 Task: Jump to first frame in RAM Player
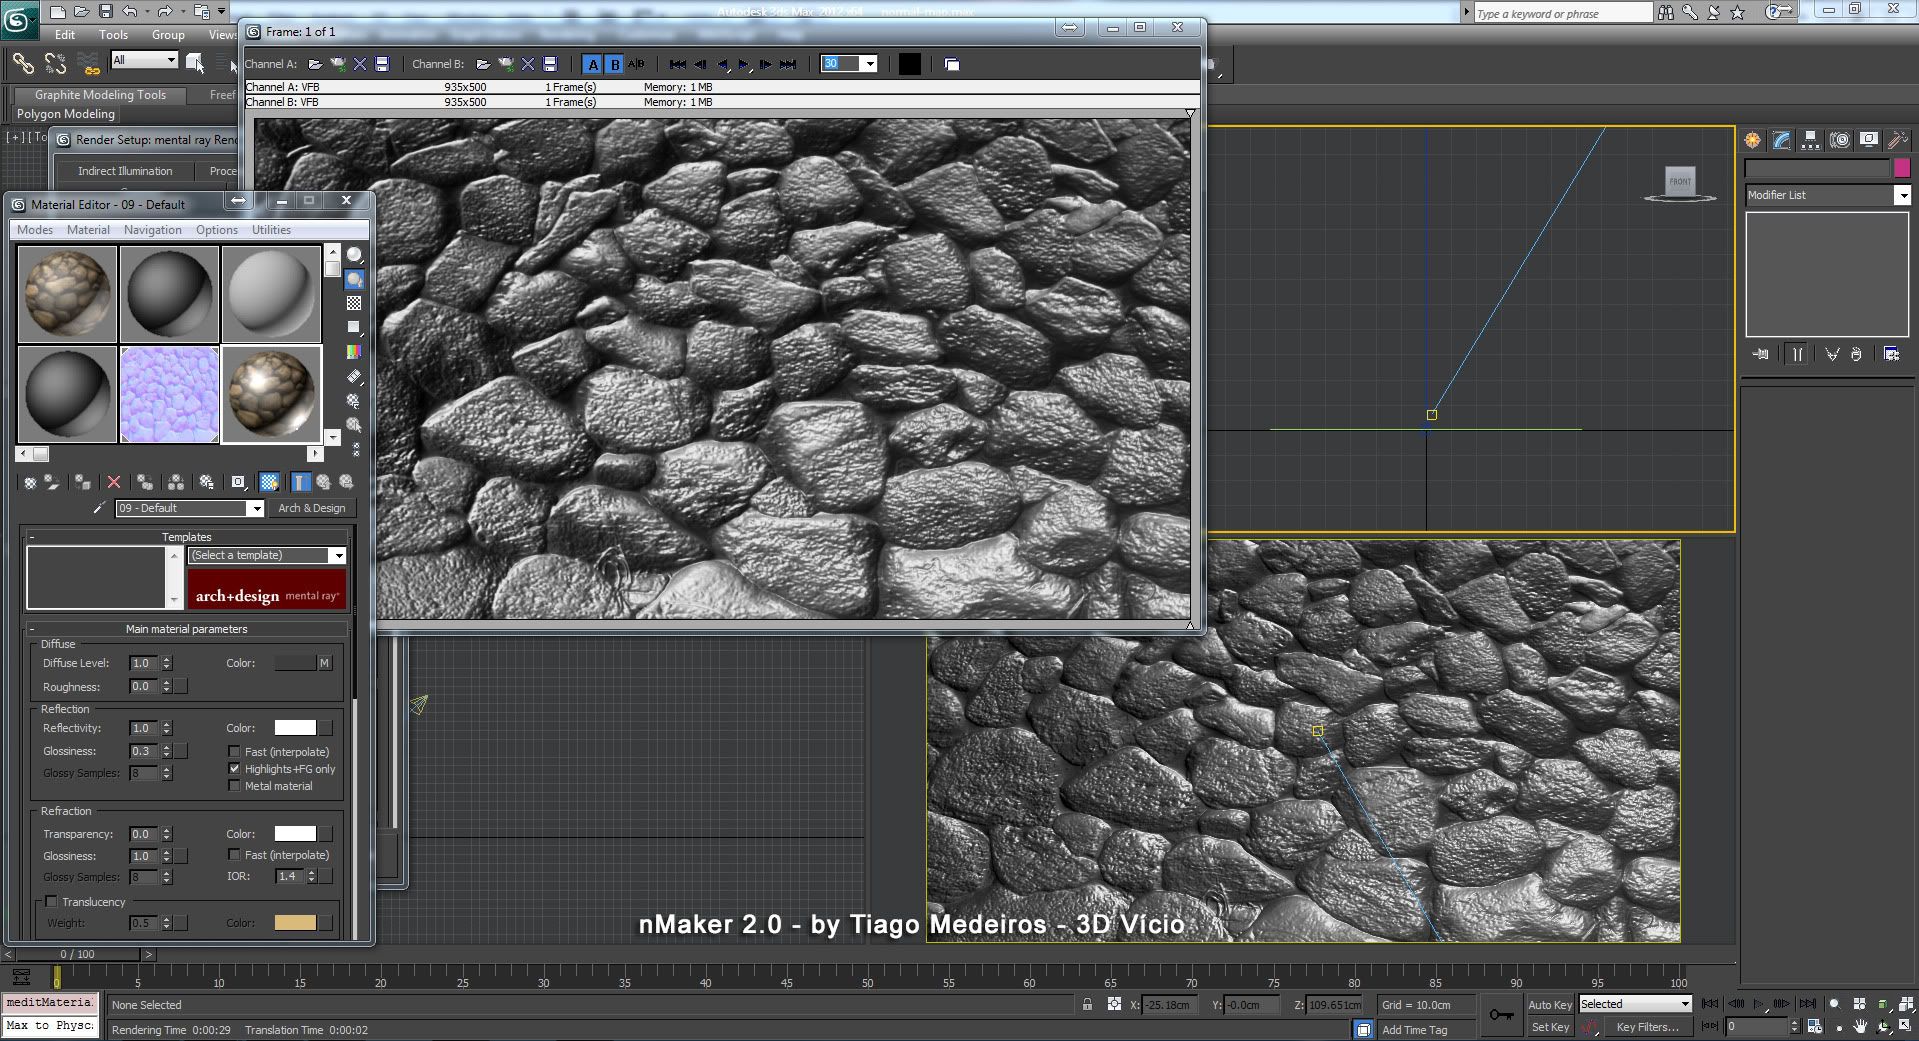(x=678, y=64)
